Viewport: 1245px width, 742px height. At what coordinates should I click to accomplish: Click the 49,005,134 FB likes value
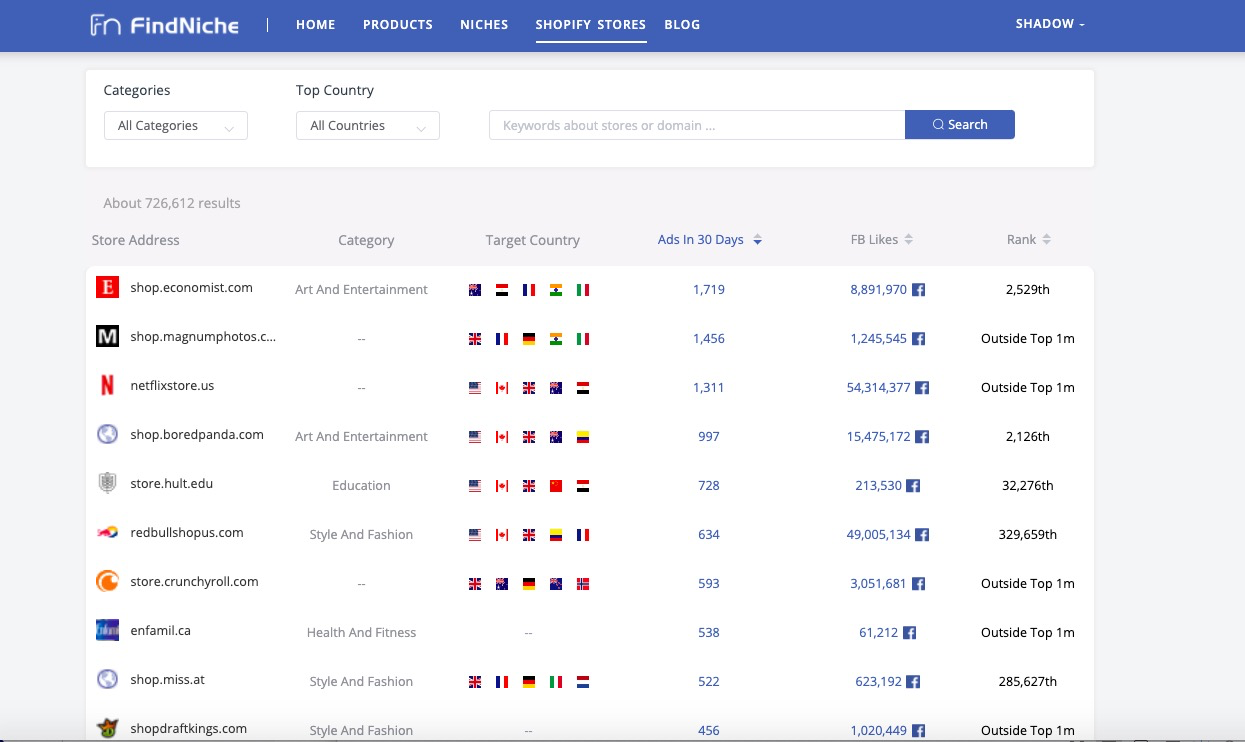pyautogui.click(x=879, y=535)
